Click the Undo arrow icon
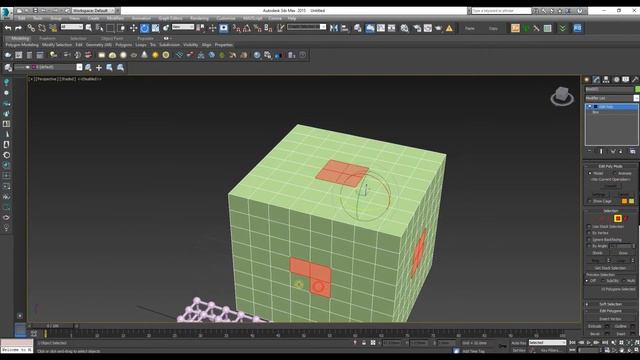 click(8, 28)
